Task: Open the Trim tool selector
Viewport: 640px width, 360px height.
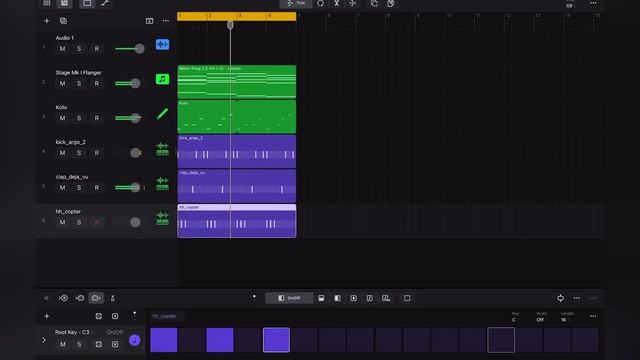Action: tap(296, 4)
